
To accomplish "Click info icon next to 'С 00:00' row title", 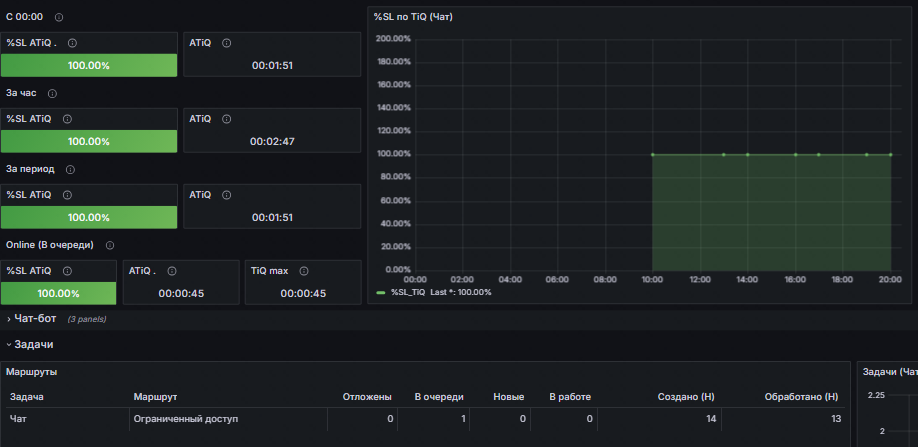I will (59, 18).
